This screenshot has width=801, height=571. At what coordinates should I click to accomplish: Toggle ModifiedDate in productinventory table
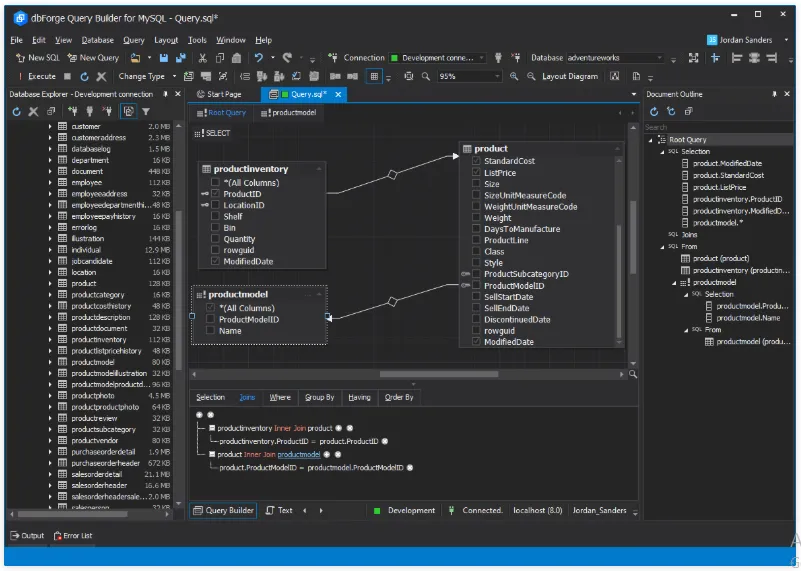click(x=215, y=261)
